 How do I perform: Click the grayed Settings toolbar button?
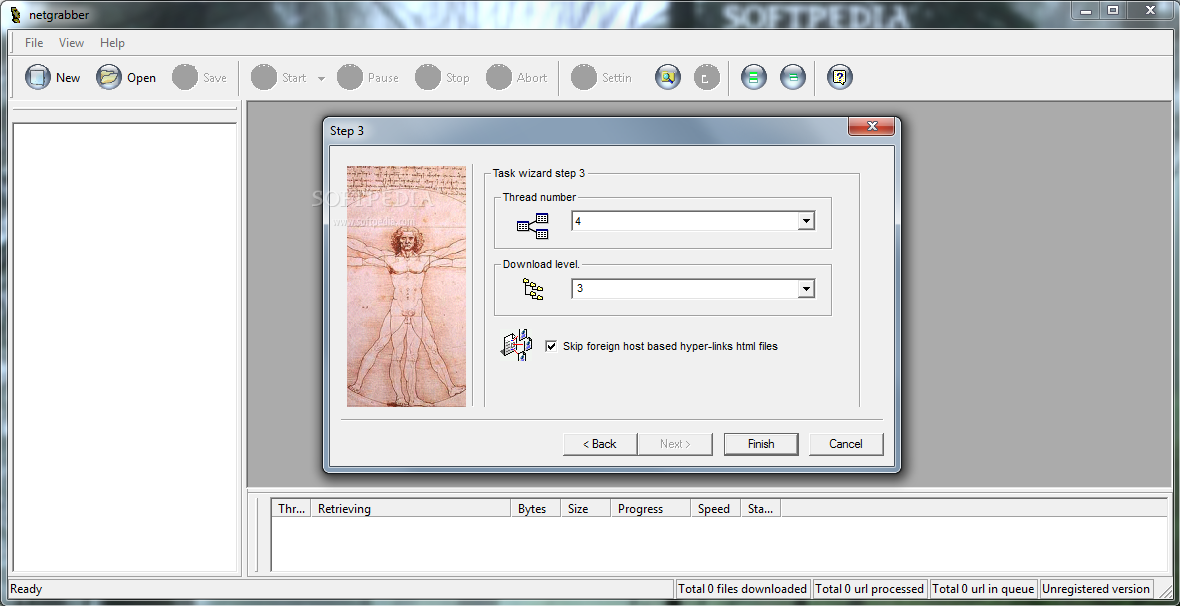point(601,77)
